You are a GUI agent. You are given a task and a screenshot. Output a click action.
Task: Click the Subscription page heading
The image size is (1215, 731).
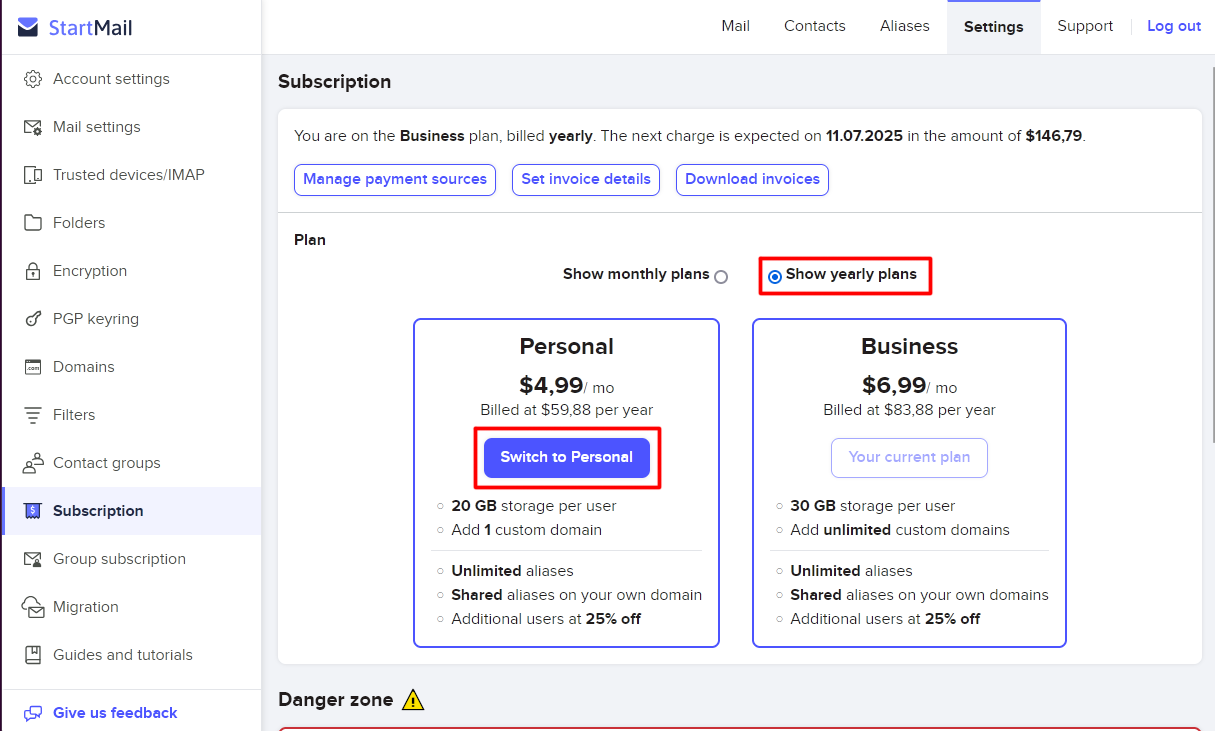[335, 82]
